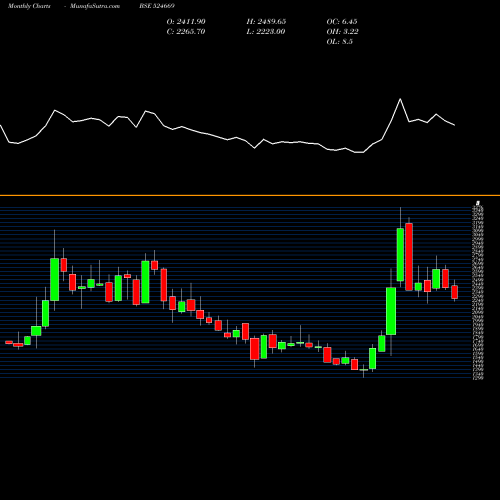The height and width of the screenshot is (500, 500).
Task: Click the low value L: 2223.00
Action: (266, 32)
